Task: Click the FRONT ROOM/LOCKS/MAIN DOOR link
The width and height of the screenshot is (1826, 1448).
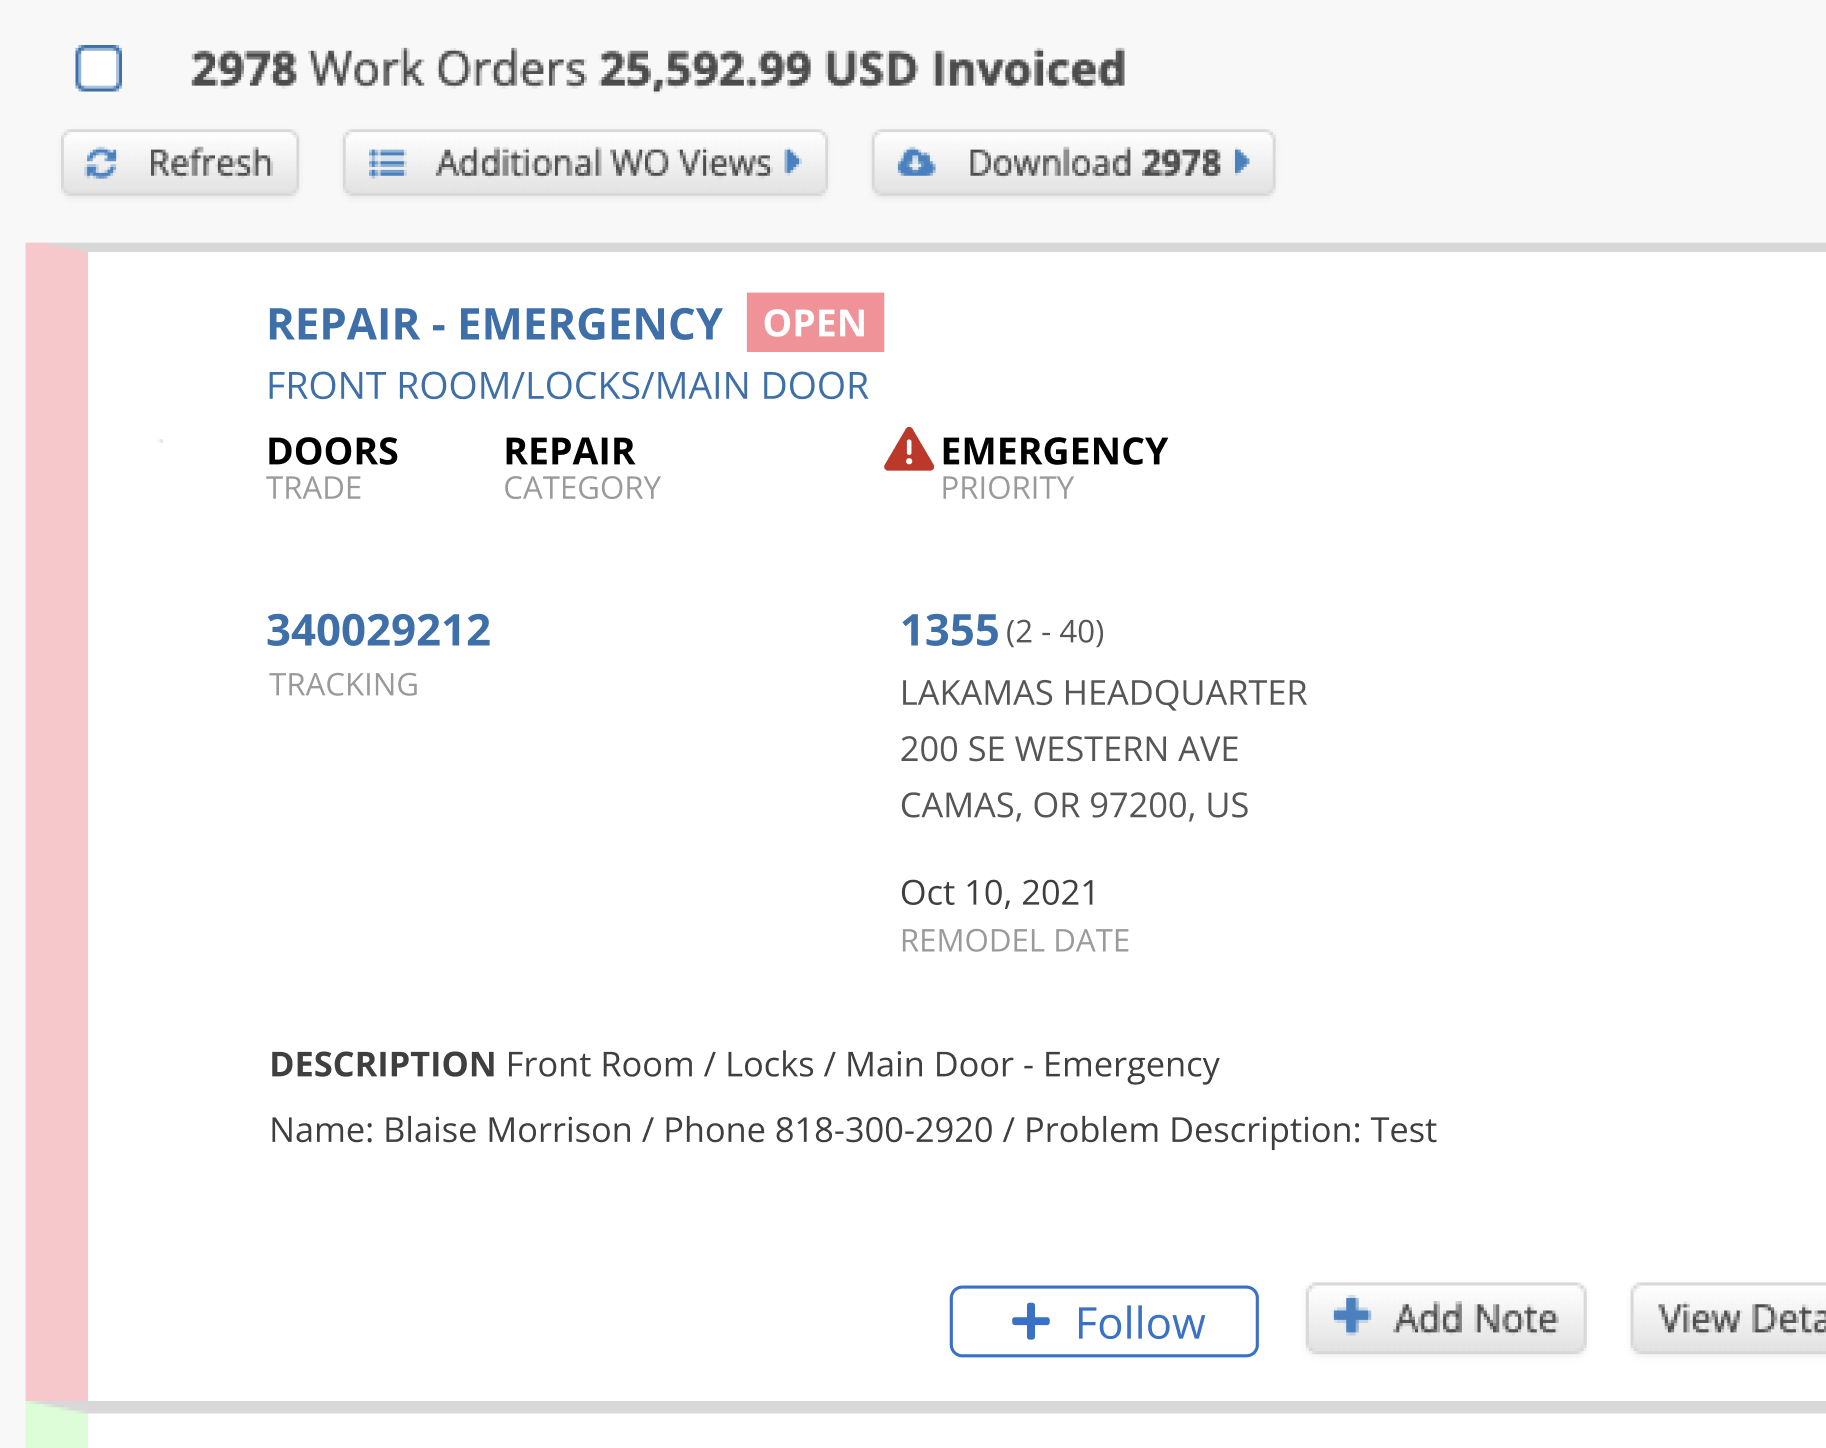Action: pos(567,386)
